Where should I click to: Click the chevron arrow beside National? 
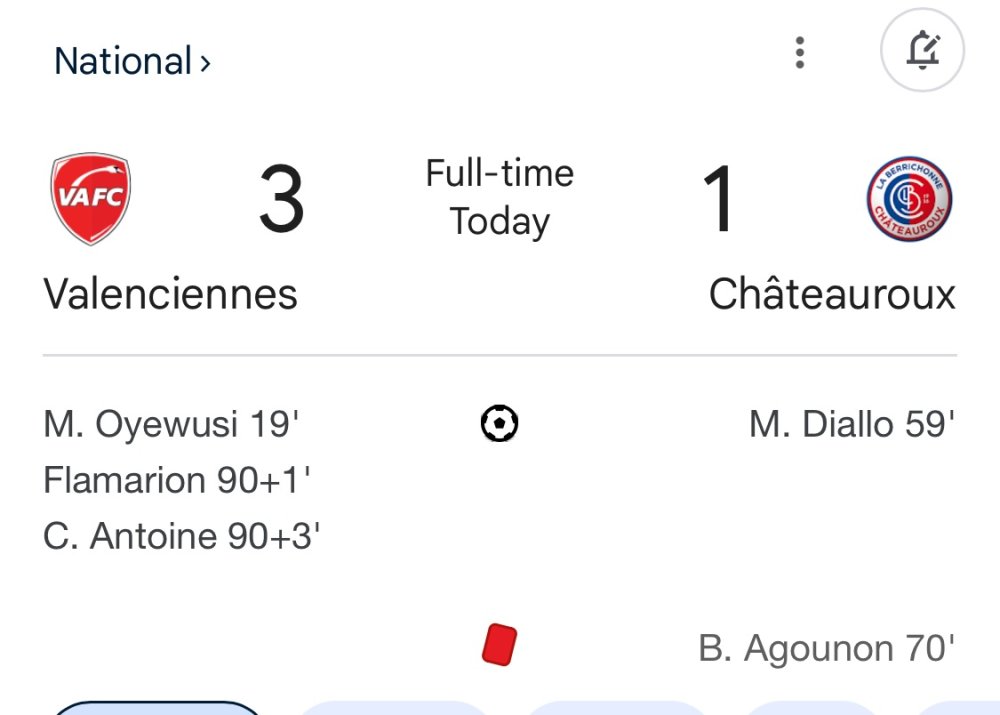205,63
